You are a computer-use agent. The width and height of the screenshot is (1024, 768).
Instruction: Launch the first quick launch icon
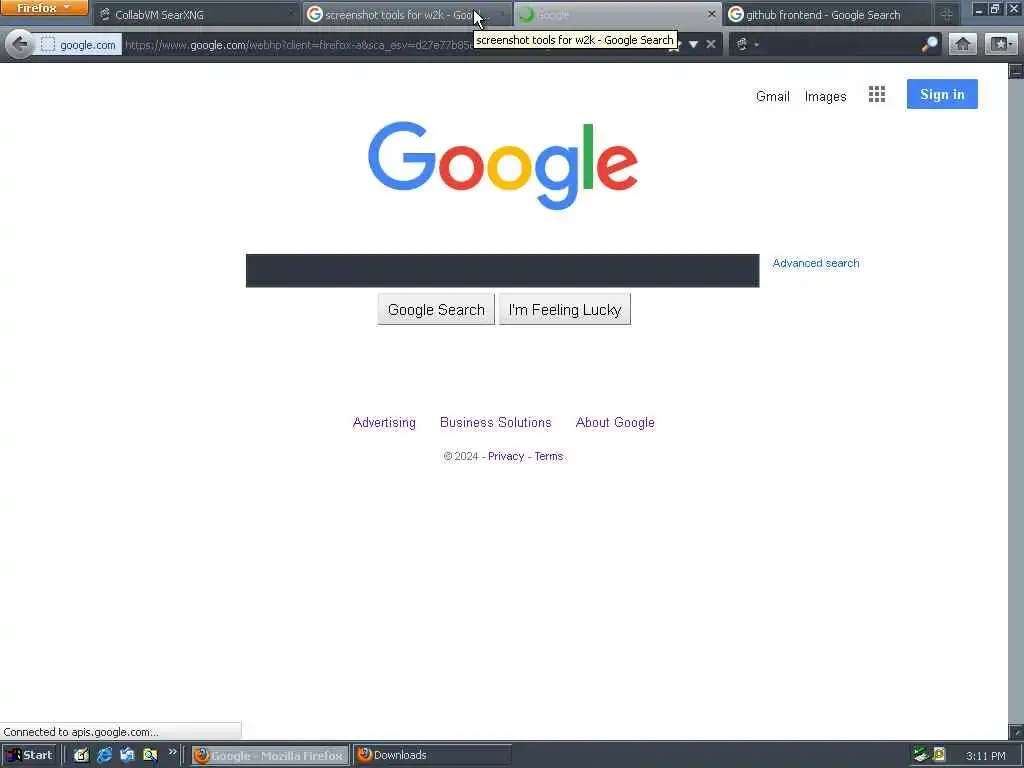(81, 755)
